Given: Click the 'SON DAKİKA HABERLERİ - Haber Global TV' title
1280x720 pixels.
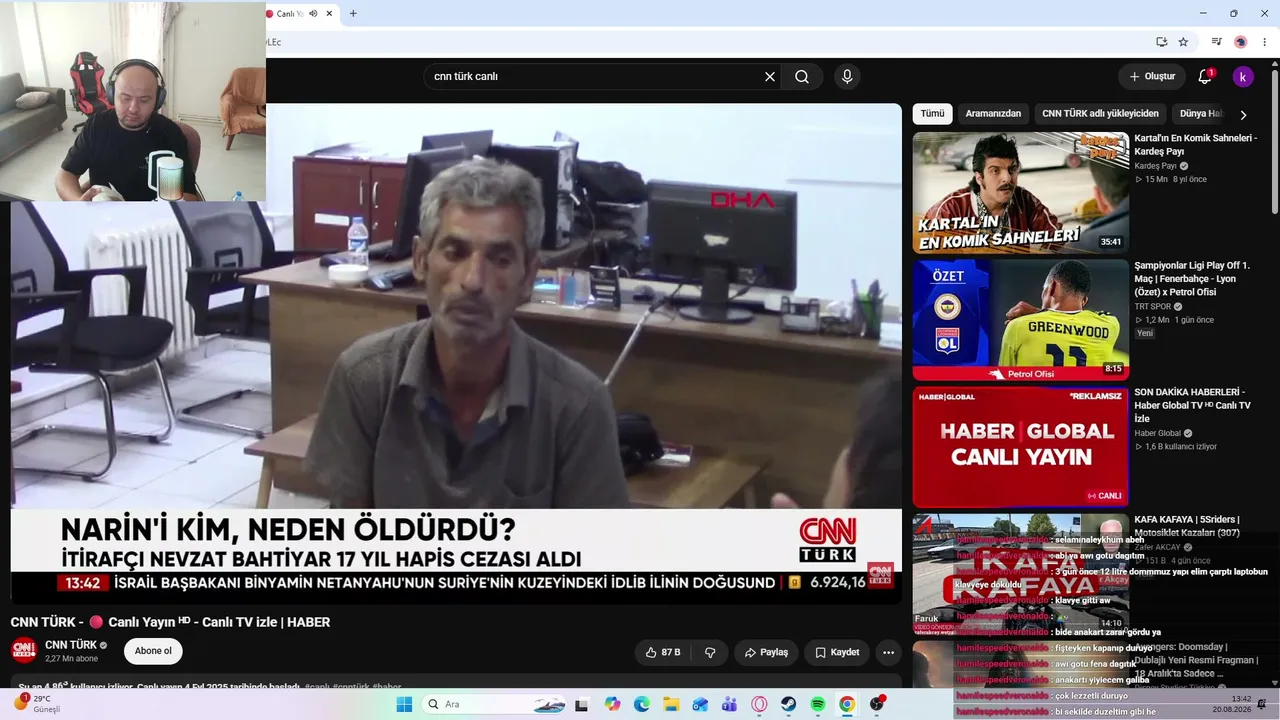Looking at the screenshot, I should pyautogui.click(x=1192, y=405).
